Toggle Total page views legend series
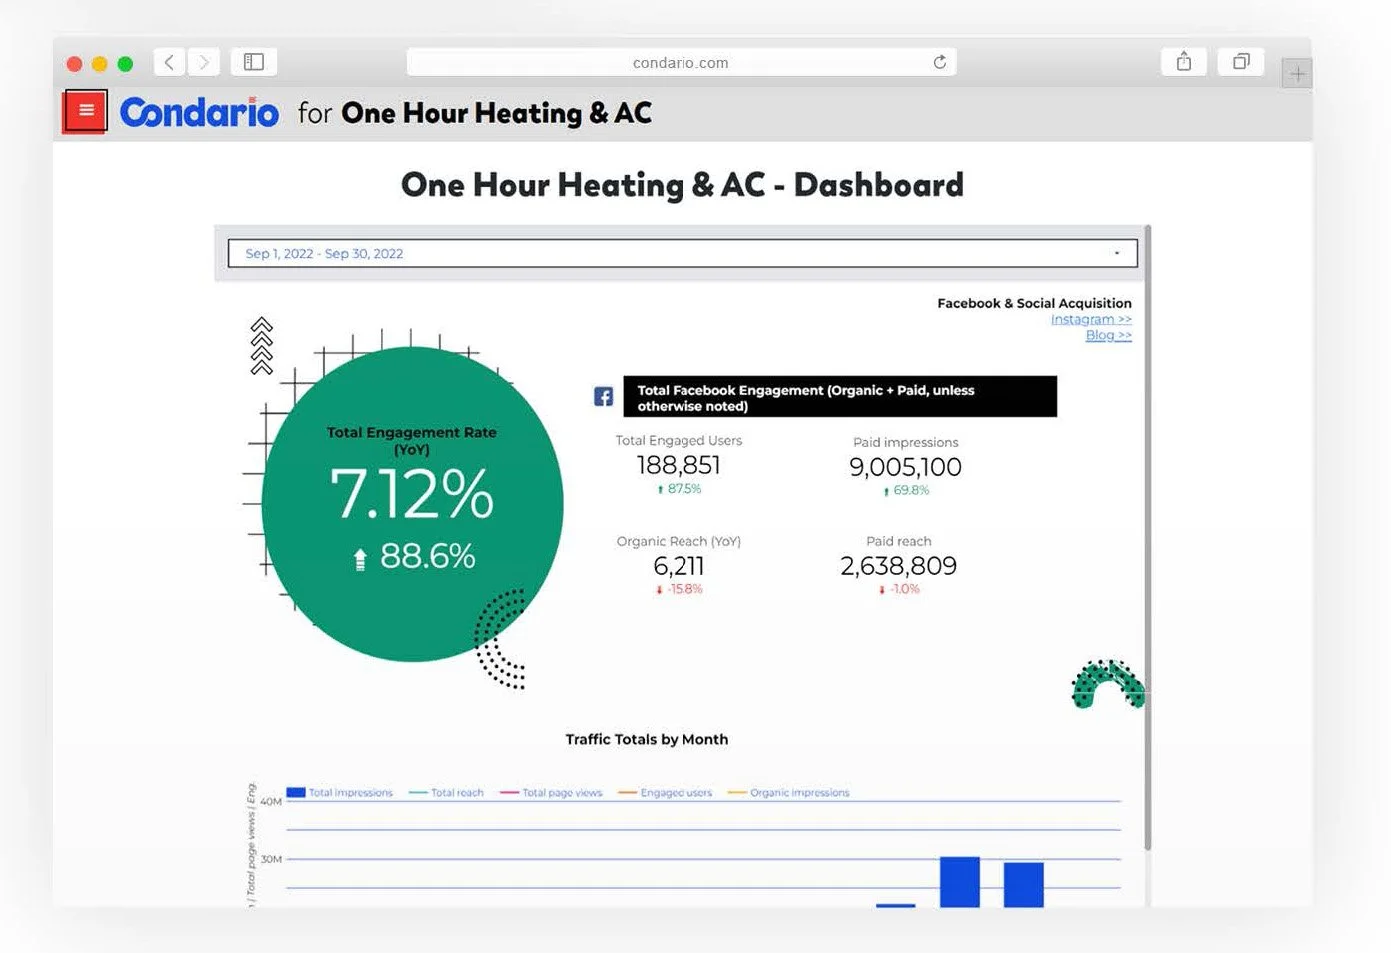The image size is (1391, 953). coord(551,792)
